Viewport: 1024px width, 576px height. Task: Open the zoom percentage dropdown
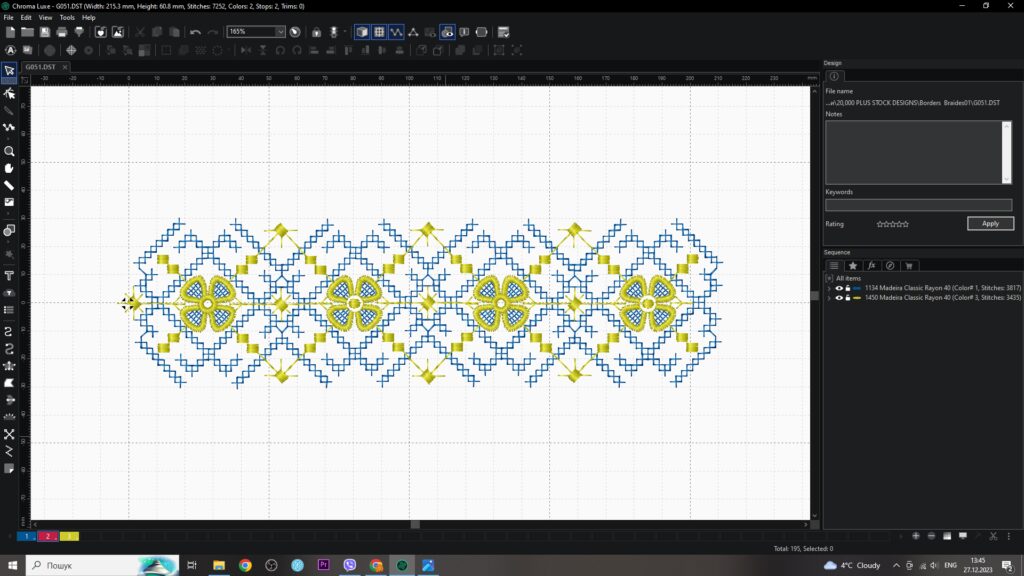coord(279,32)
